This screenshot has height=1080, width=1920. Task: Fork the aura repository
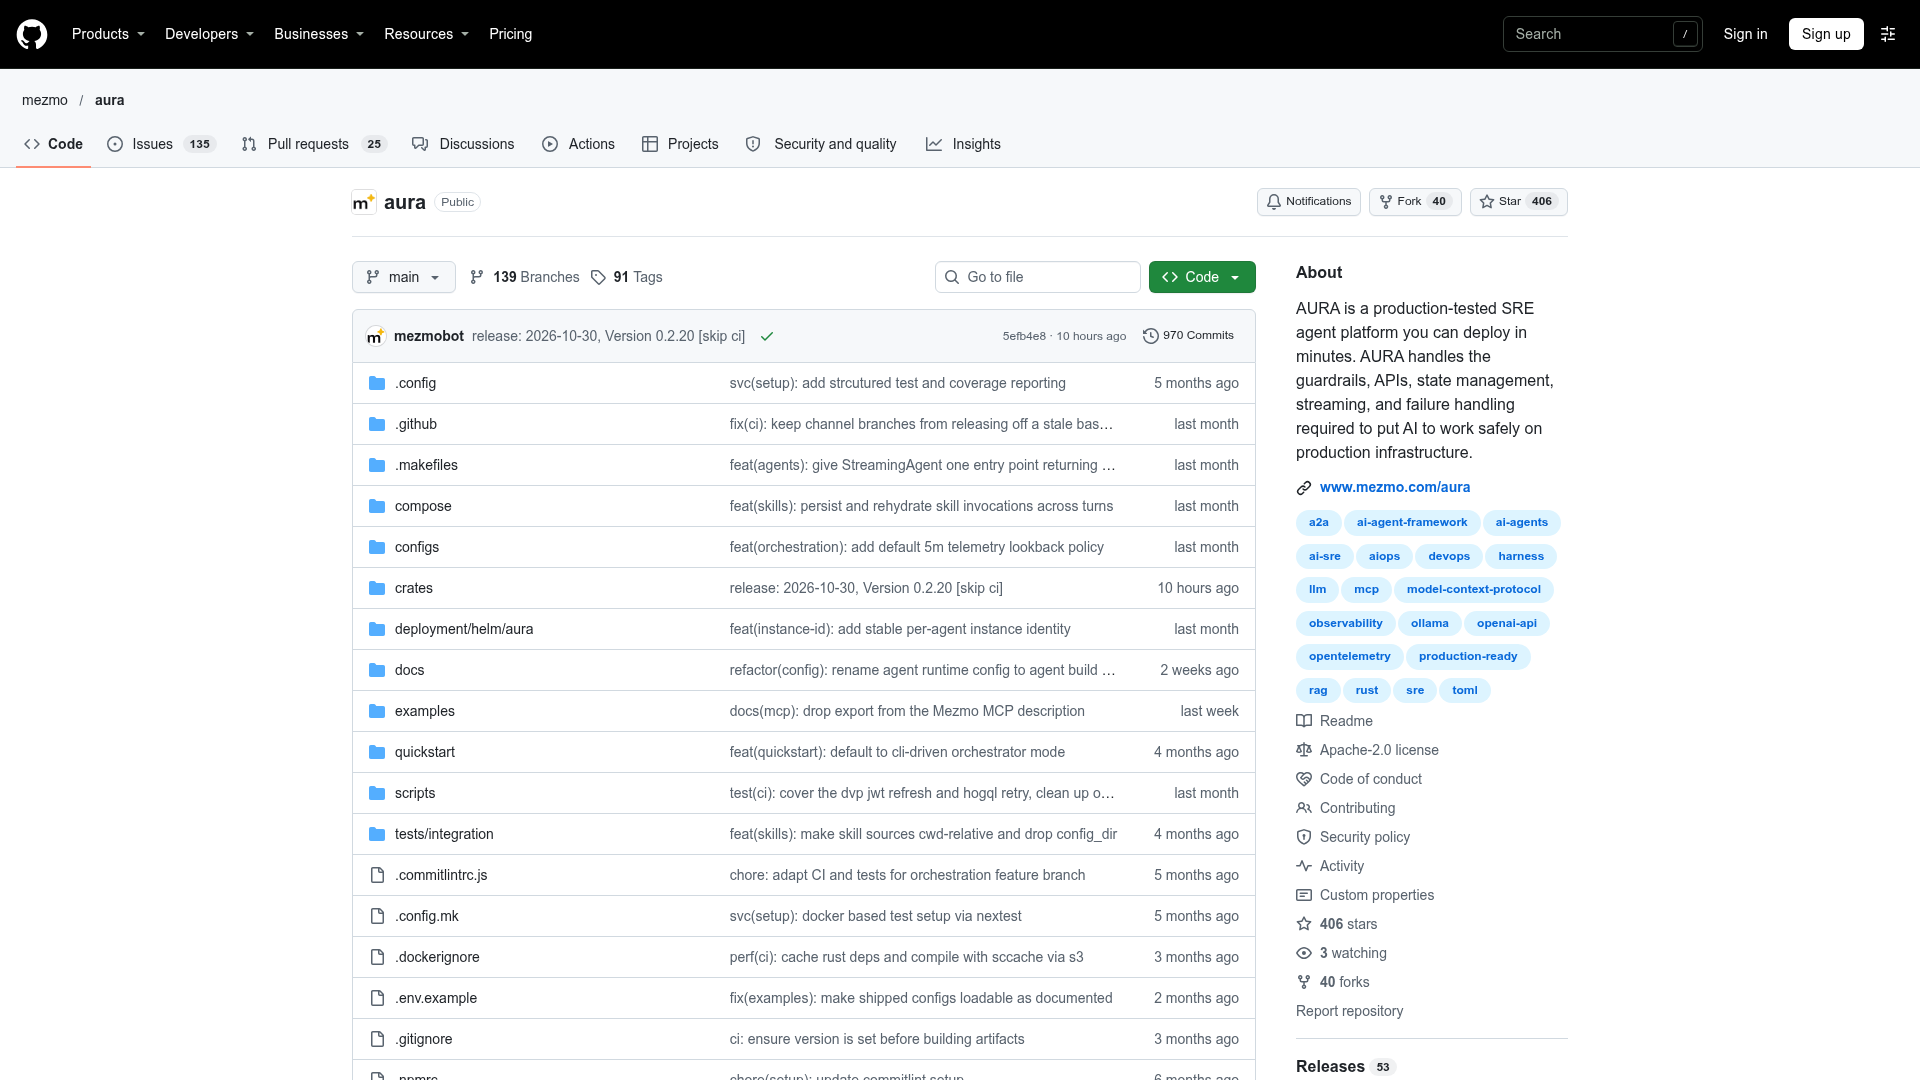[x=1415, y=202]
